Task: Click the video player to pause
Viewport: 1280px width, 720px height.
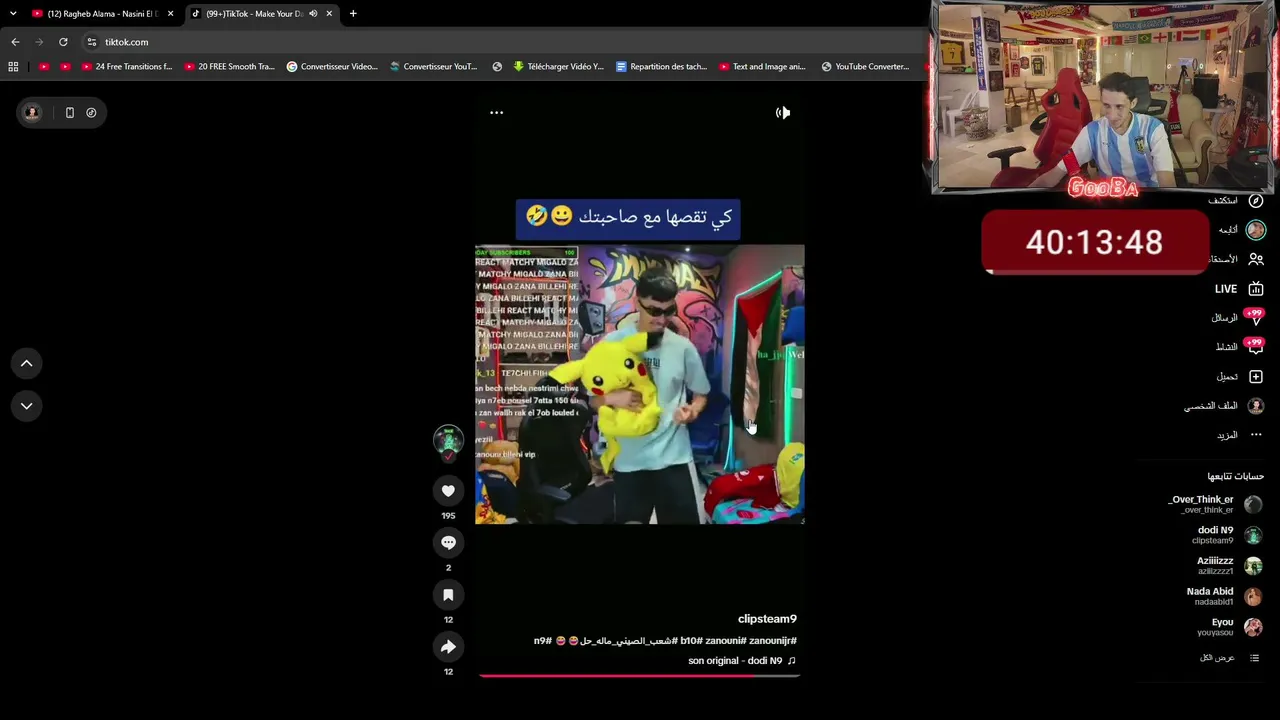Action: coord(639,384)
